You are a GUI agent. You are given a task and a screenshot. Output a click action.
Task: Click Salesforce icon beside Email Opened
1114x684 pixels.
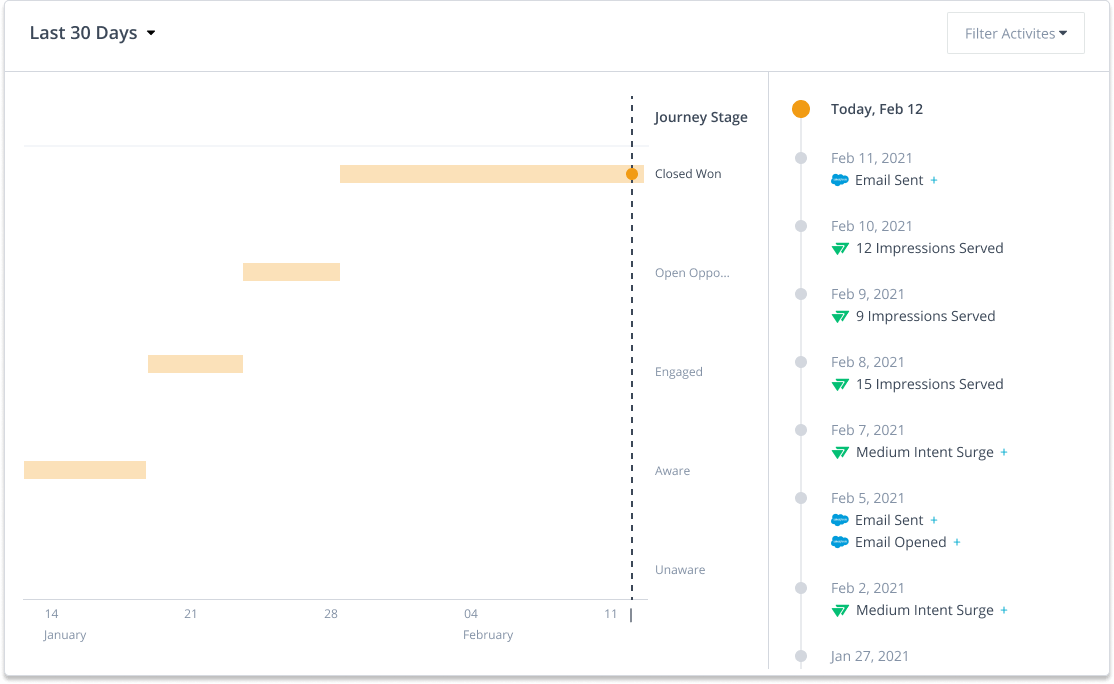(x=840, y=542)
